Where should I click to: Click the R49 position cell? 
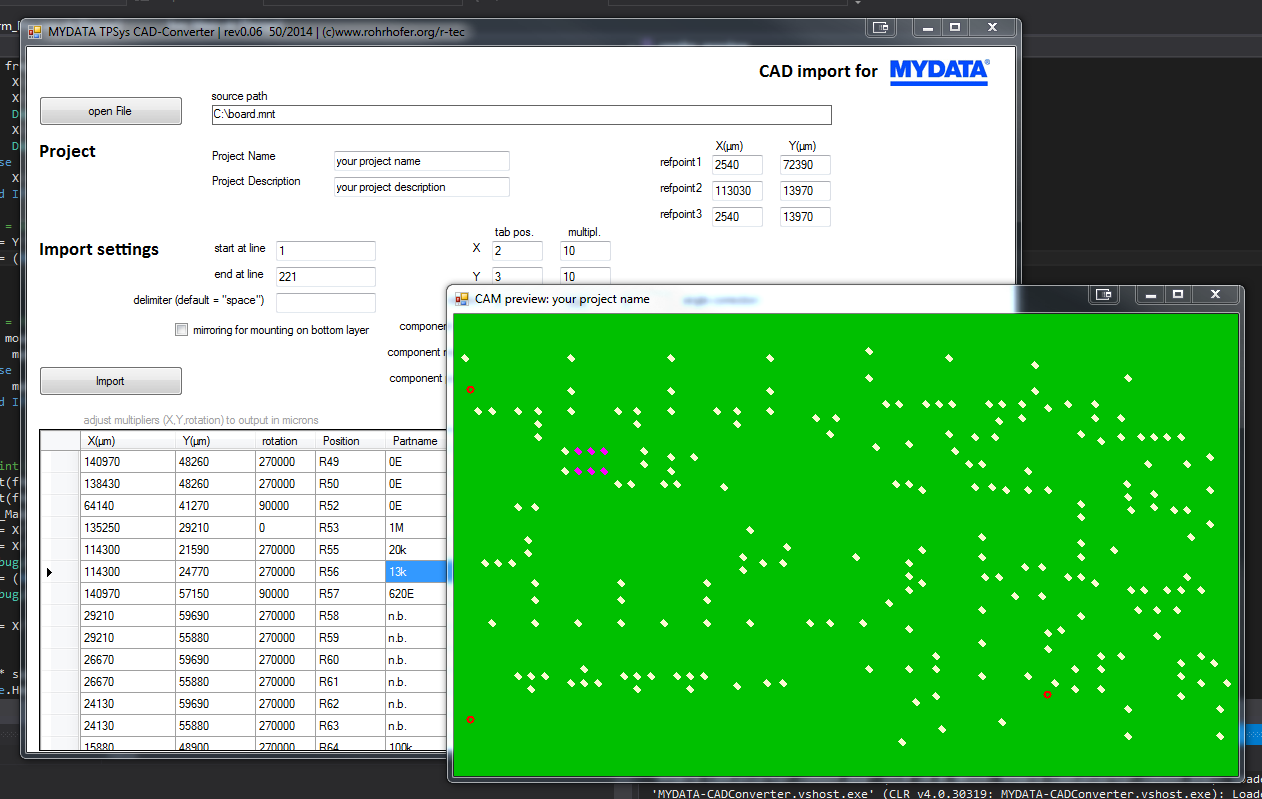tap(350, 462)
